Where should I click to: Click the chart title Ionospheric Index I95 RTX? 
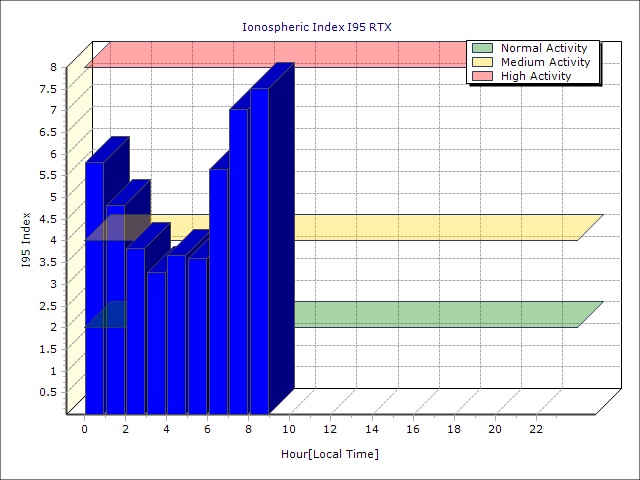[x=318, y=27]
